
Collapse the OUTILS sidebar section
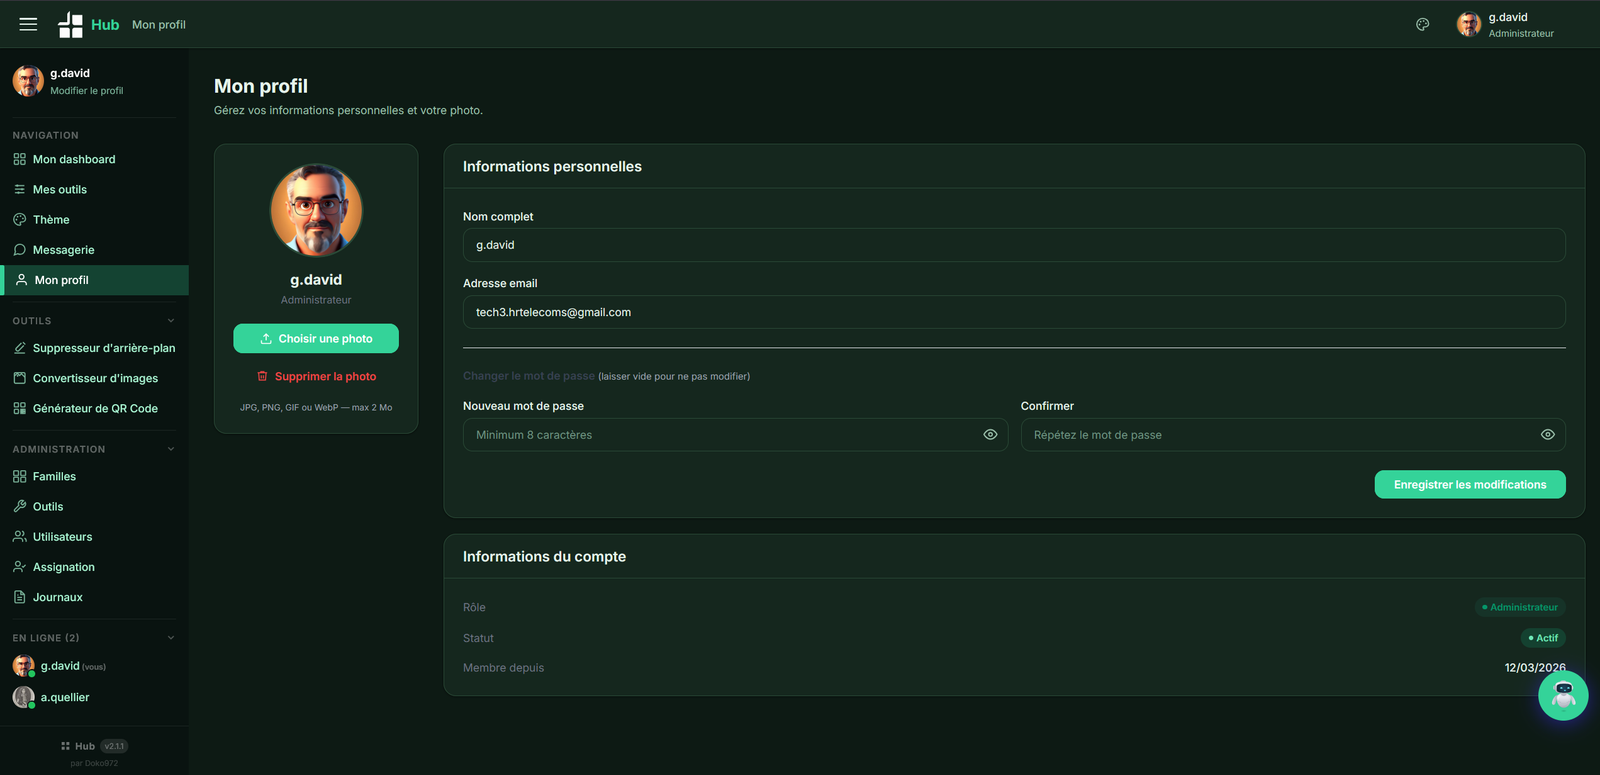171,321
